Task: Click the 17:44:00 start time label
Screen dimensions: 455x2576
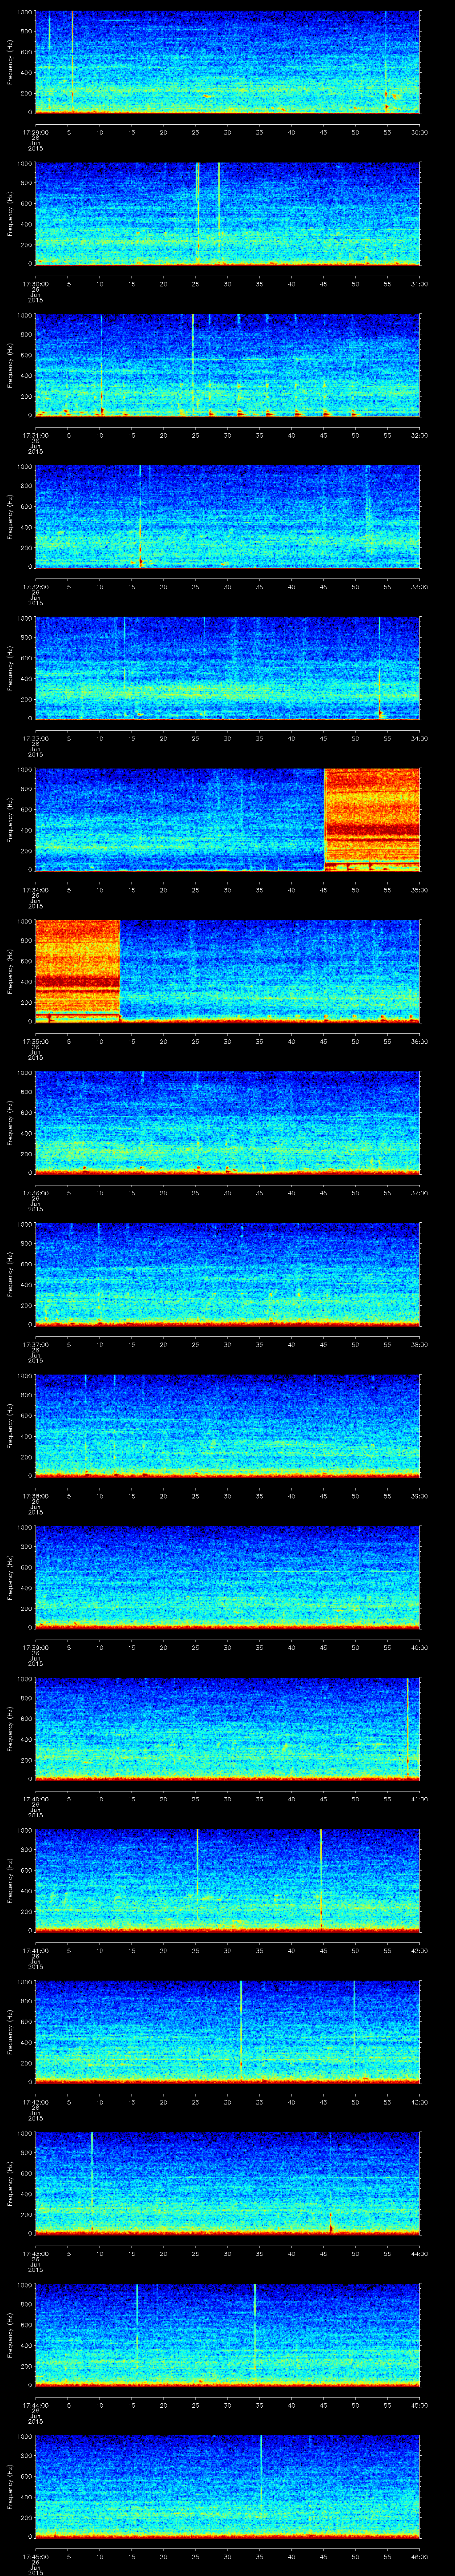Action: pos(35,2404)
